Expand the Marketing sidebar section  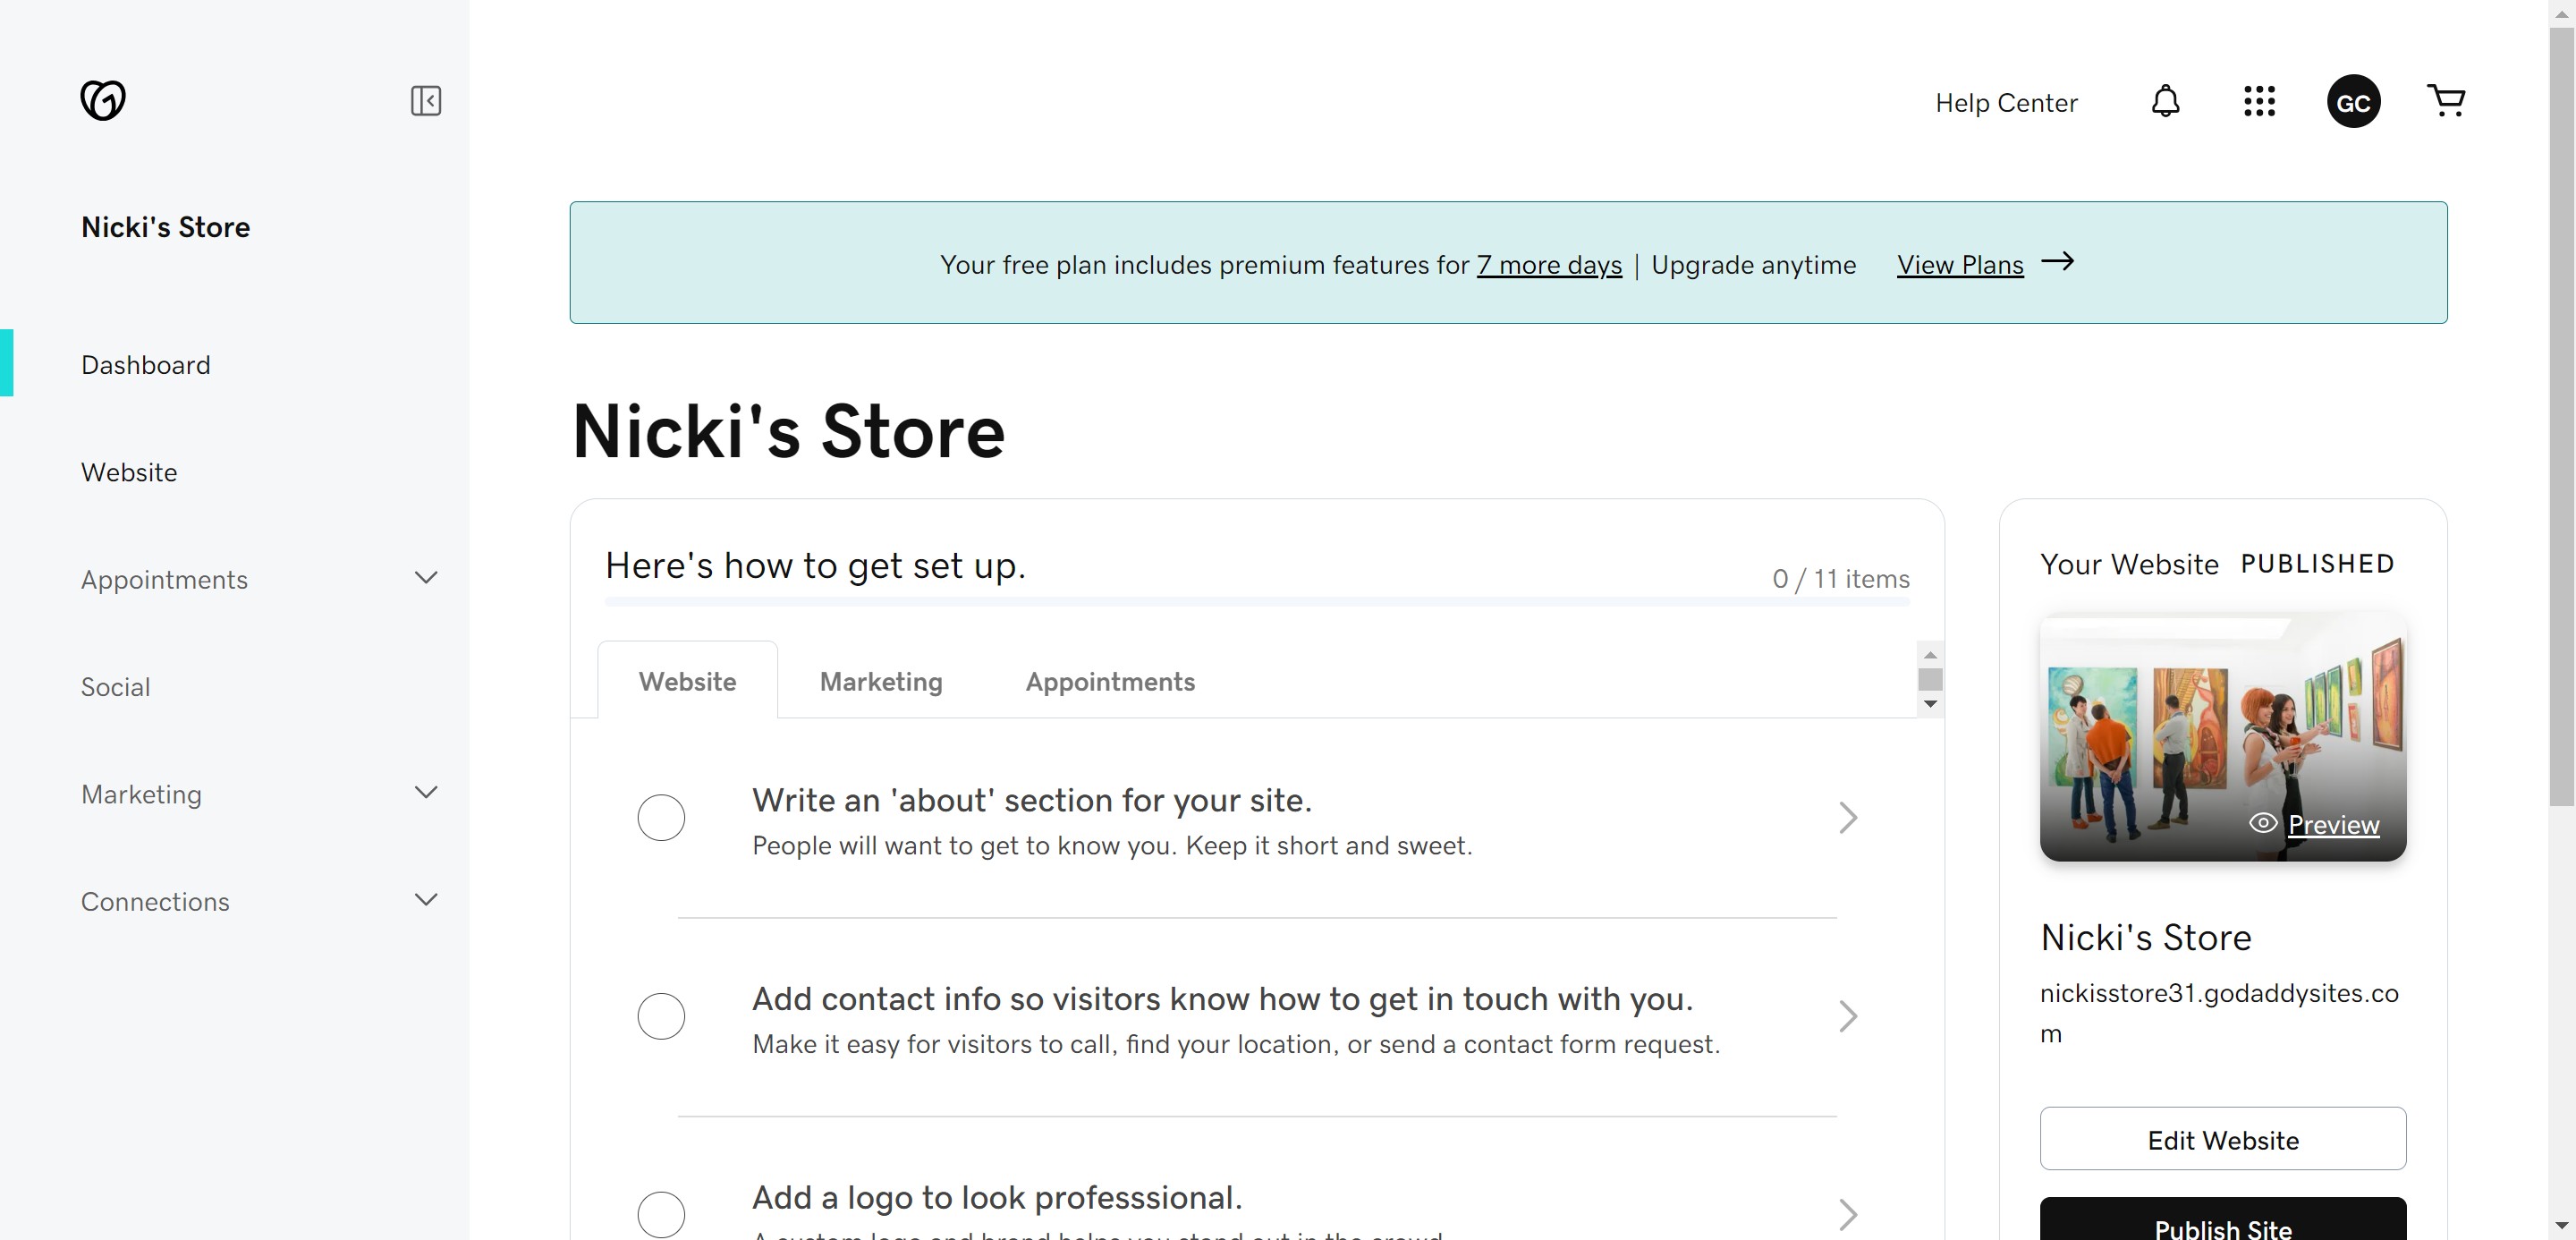[426, 793]
